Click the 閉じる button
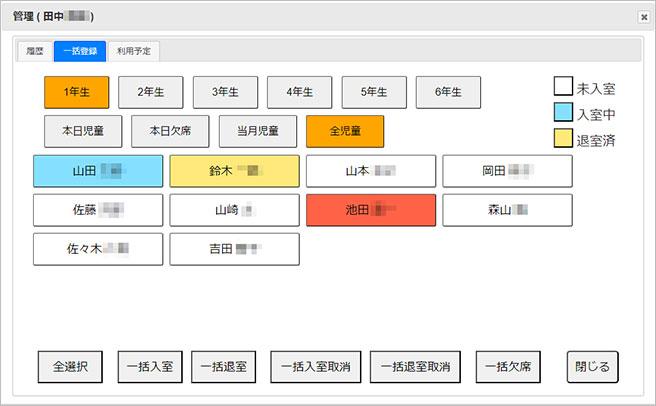 coord(593,366)
